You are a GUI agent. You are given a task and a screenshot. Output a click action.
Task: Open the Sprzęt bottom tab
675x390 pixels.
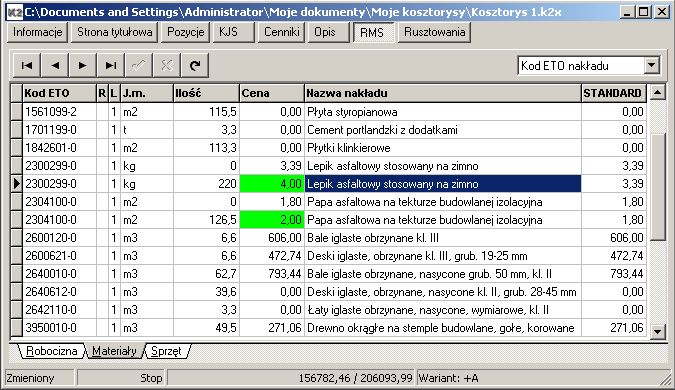click(x=166, y=351)
